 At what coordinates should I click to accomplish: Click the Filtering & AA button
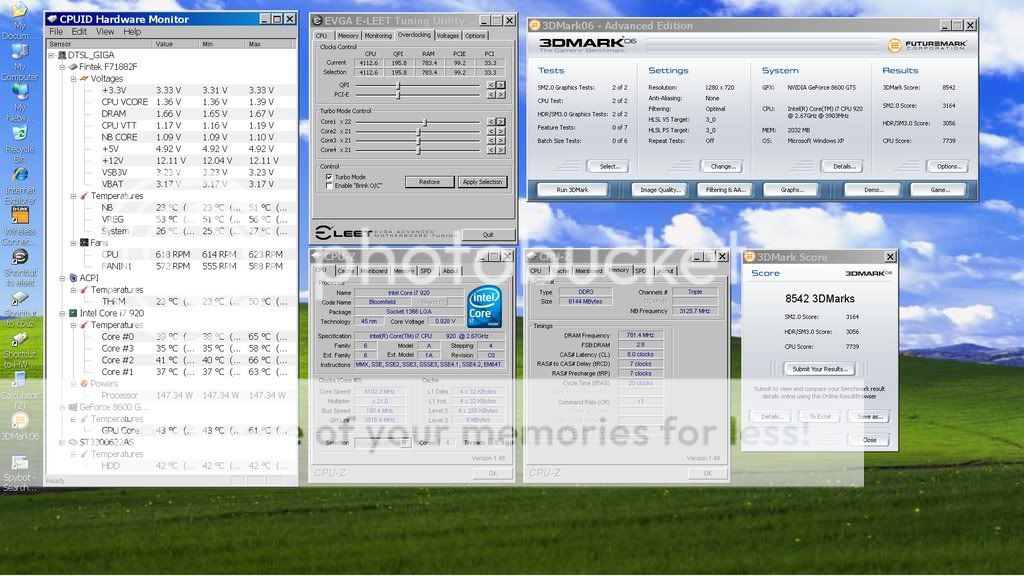(725, 190)
